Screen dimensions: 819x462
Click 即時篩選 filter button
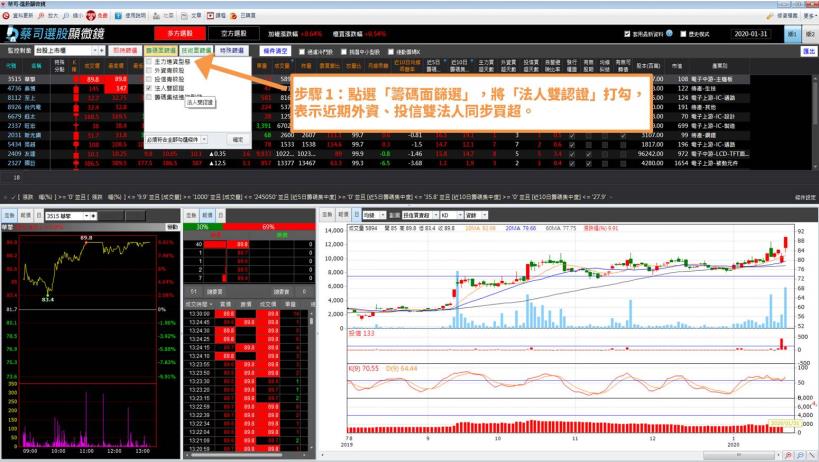(x=125, y=51)
